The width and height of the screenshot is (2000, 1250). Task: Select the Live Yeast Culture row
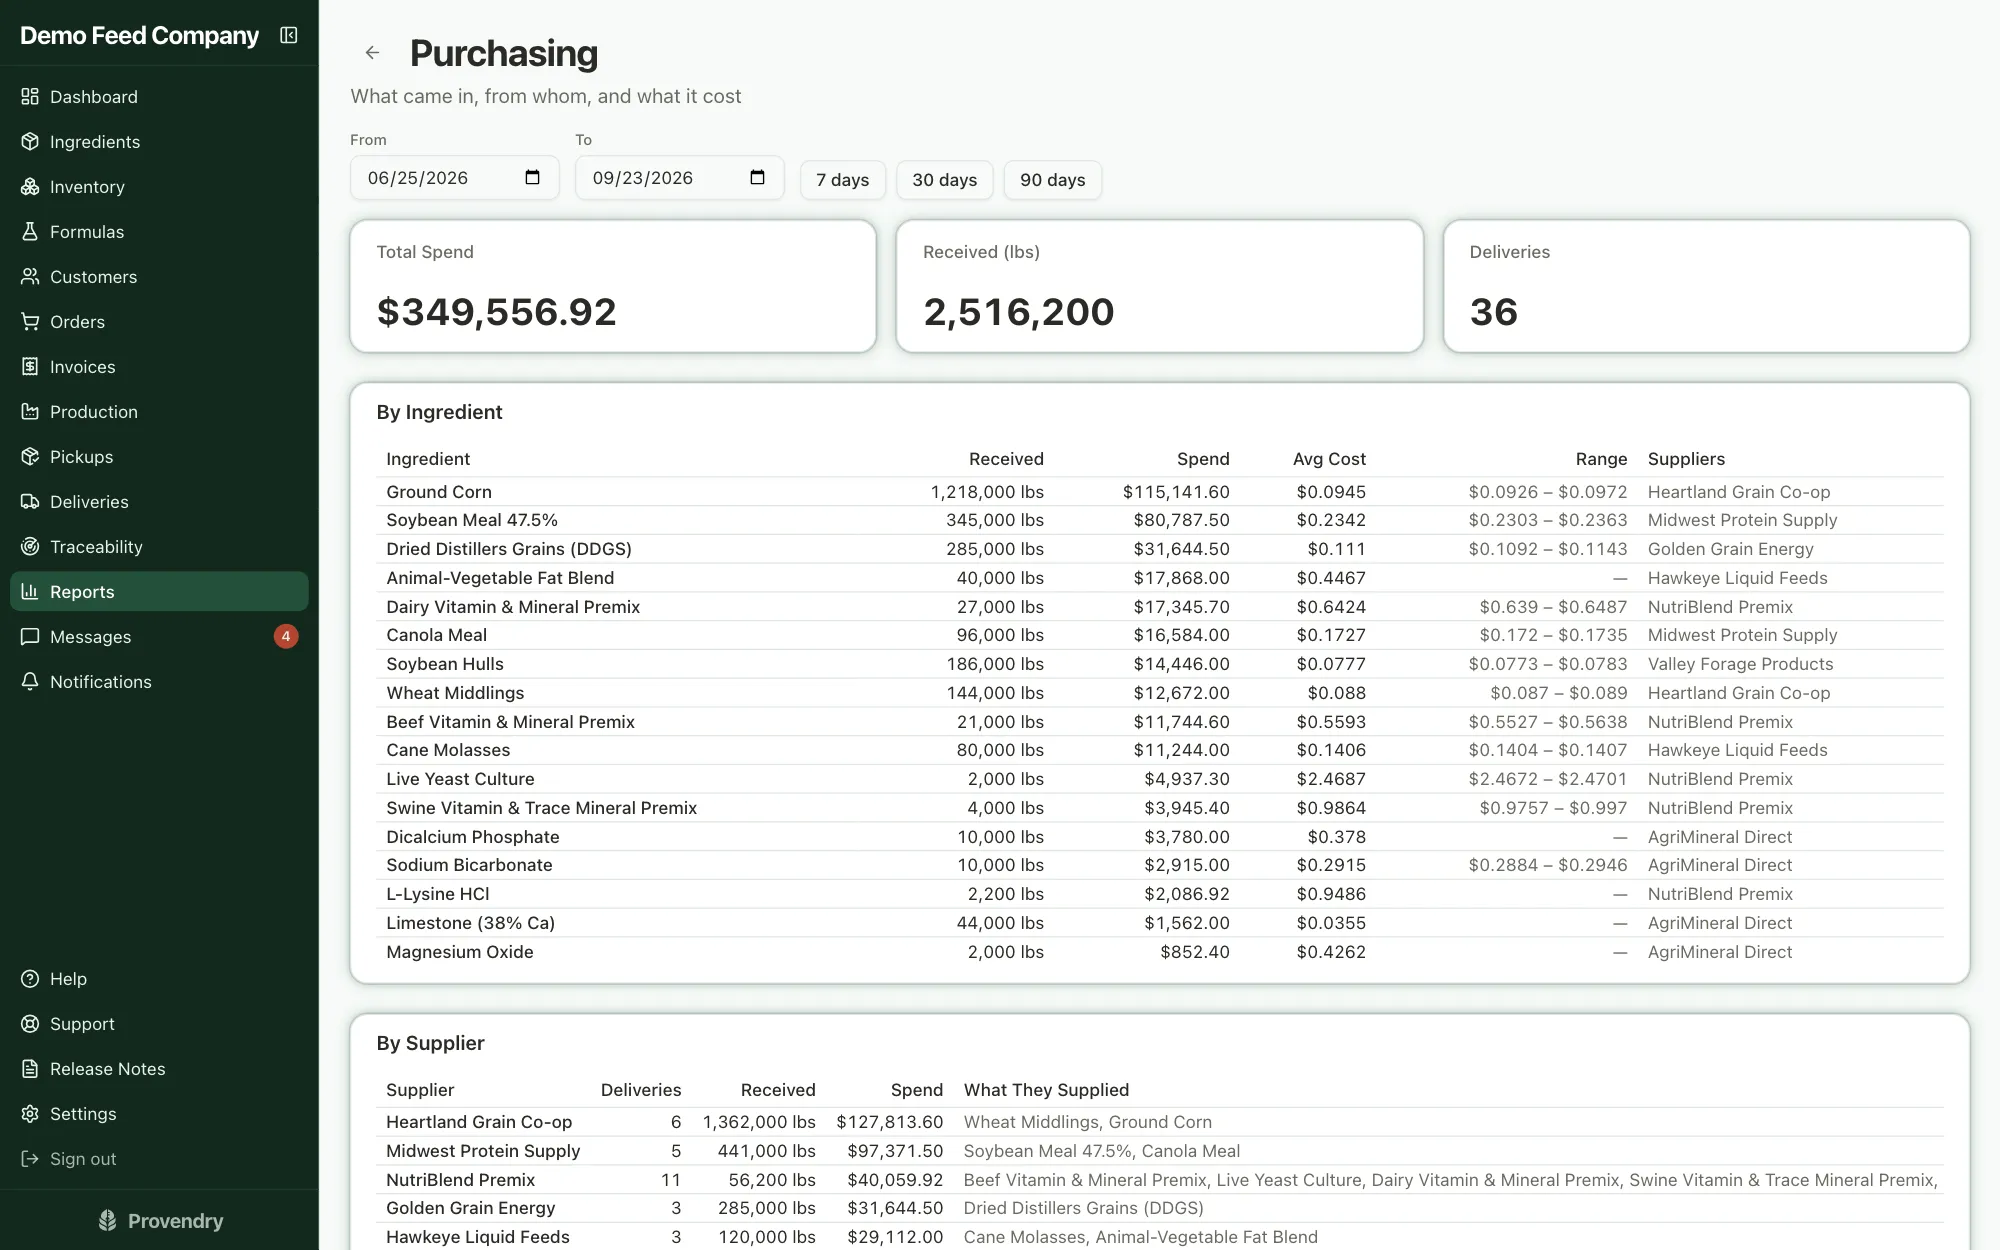click(x=1160, y=779)
